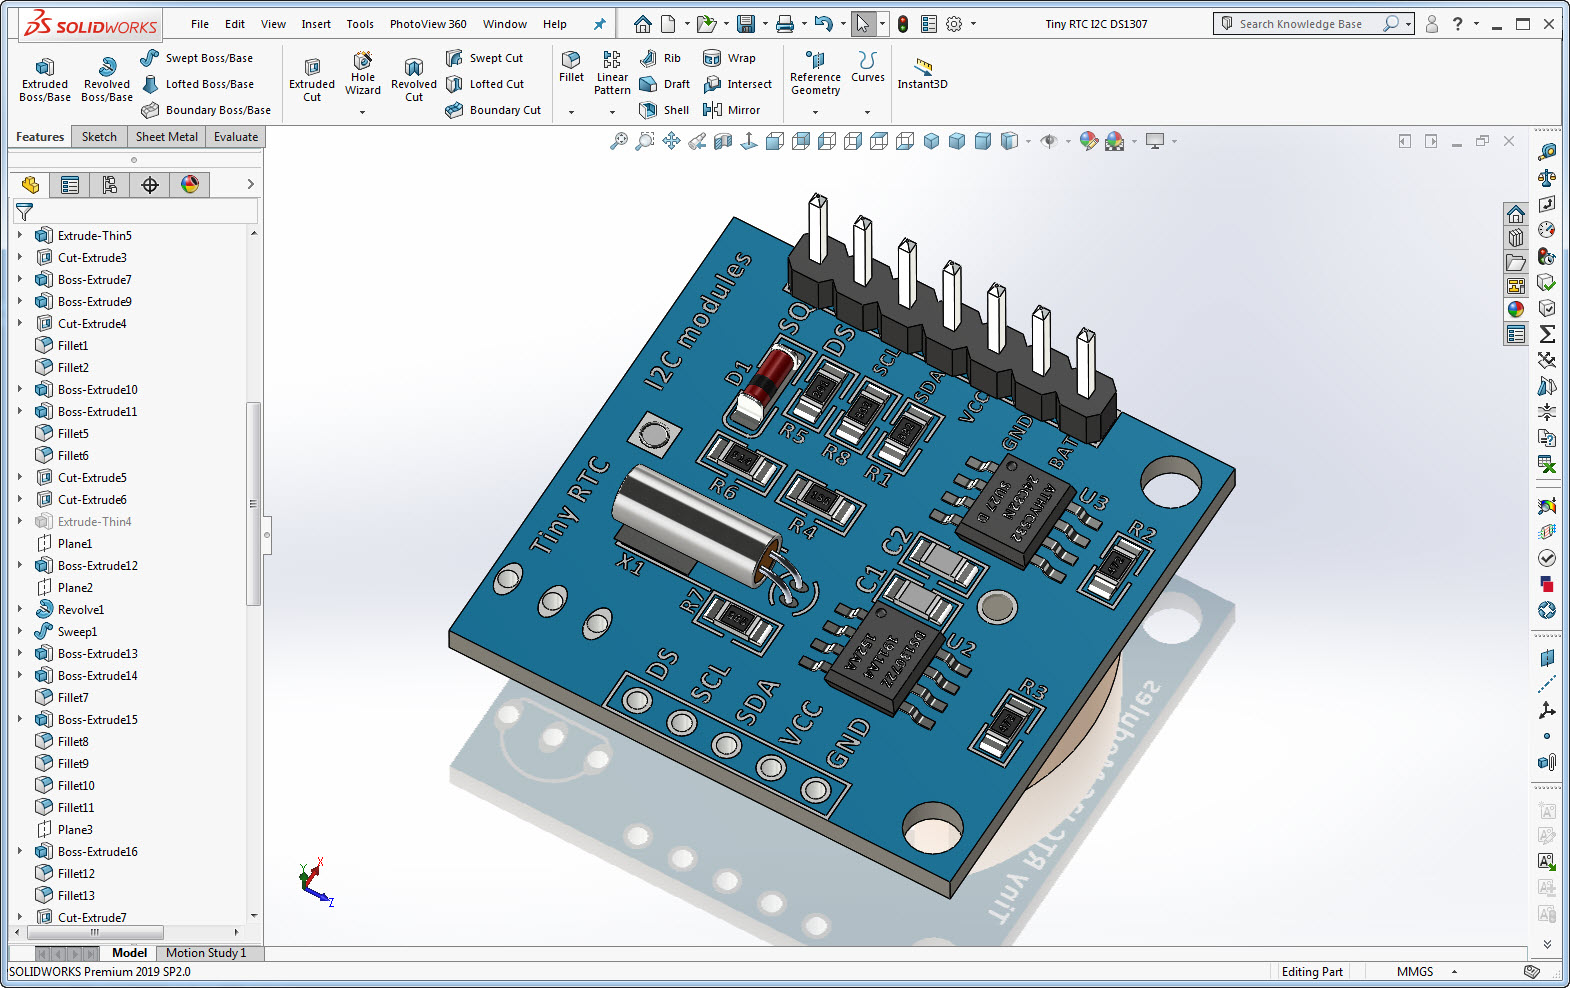1570x988 pixels.
Task: Choose the Extruded Cut tool
Action: (x=312, y=78)
